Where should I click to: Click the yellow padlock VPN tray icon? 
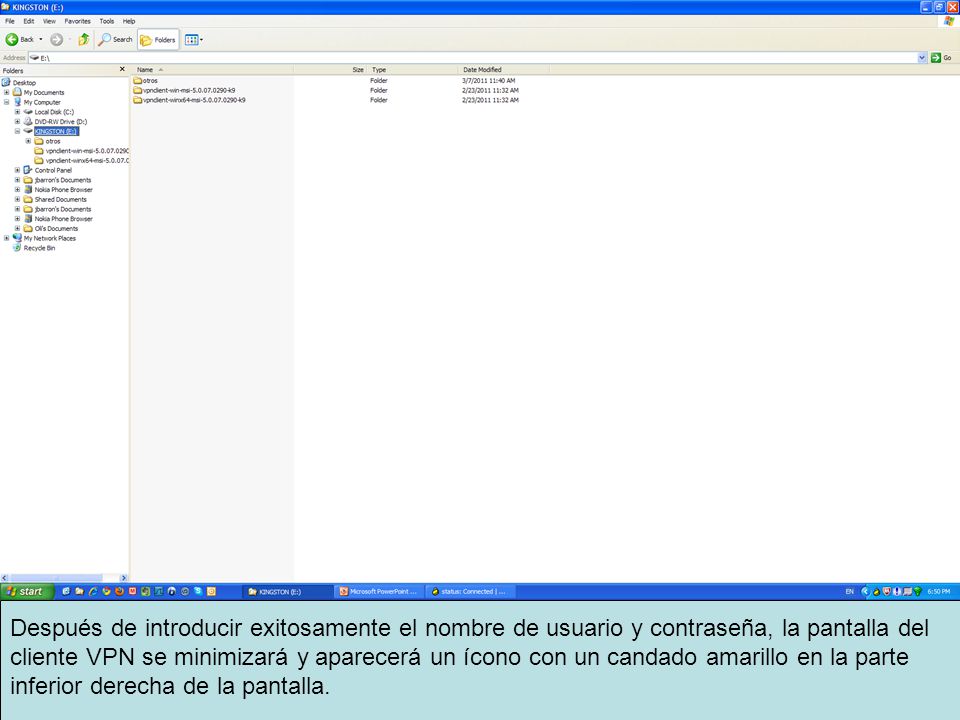tap(877, 591)
